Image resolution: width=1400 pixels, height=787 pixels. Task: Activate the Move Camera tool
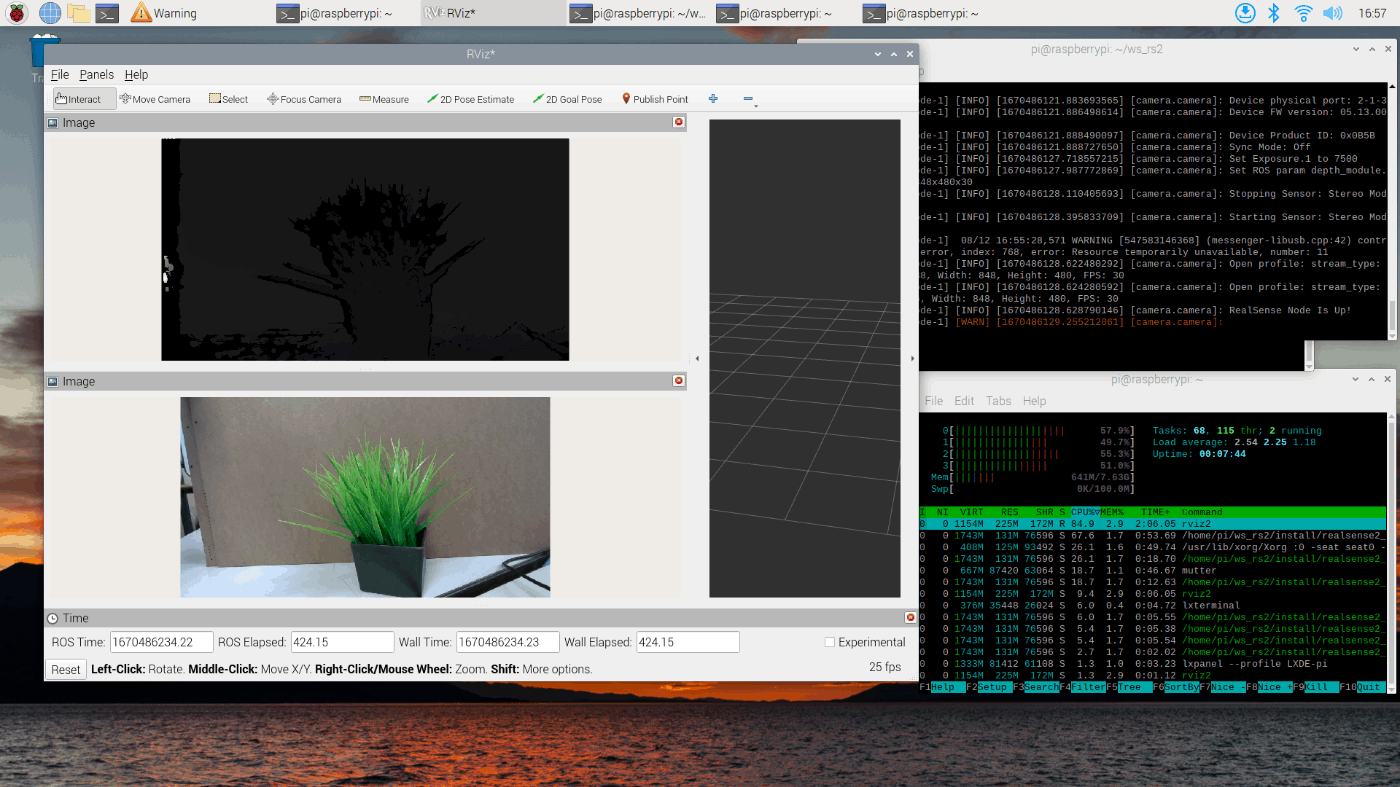[155, 99]
